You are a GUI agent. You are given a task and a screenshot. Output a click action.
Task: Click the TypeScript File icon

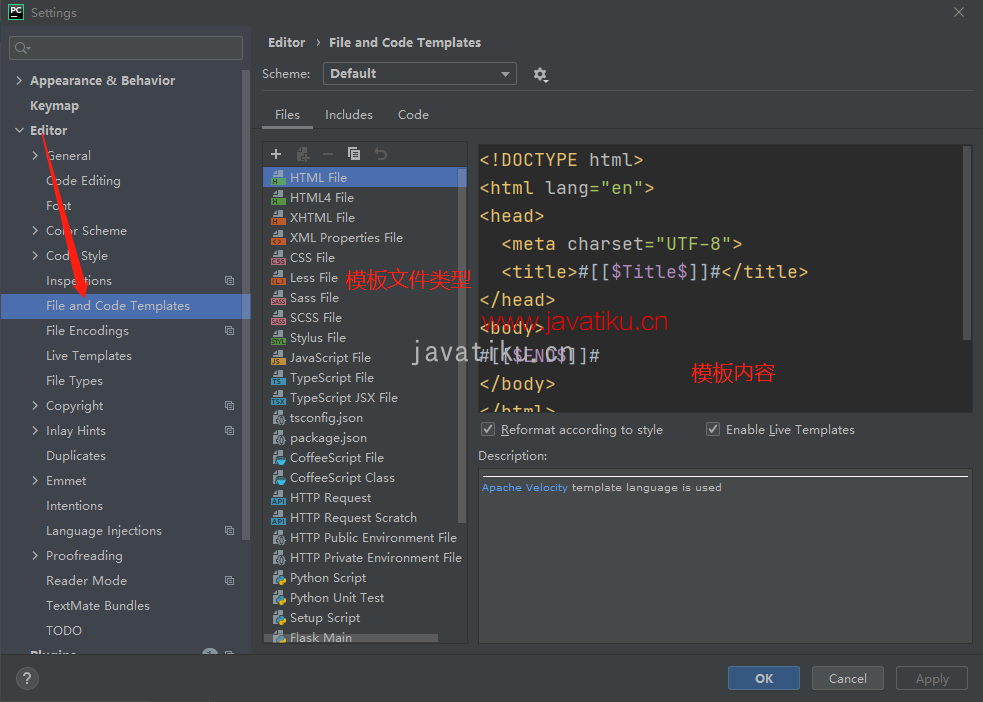click(x=278, y=379)
